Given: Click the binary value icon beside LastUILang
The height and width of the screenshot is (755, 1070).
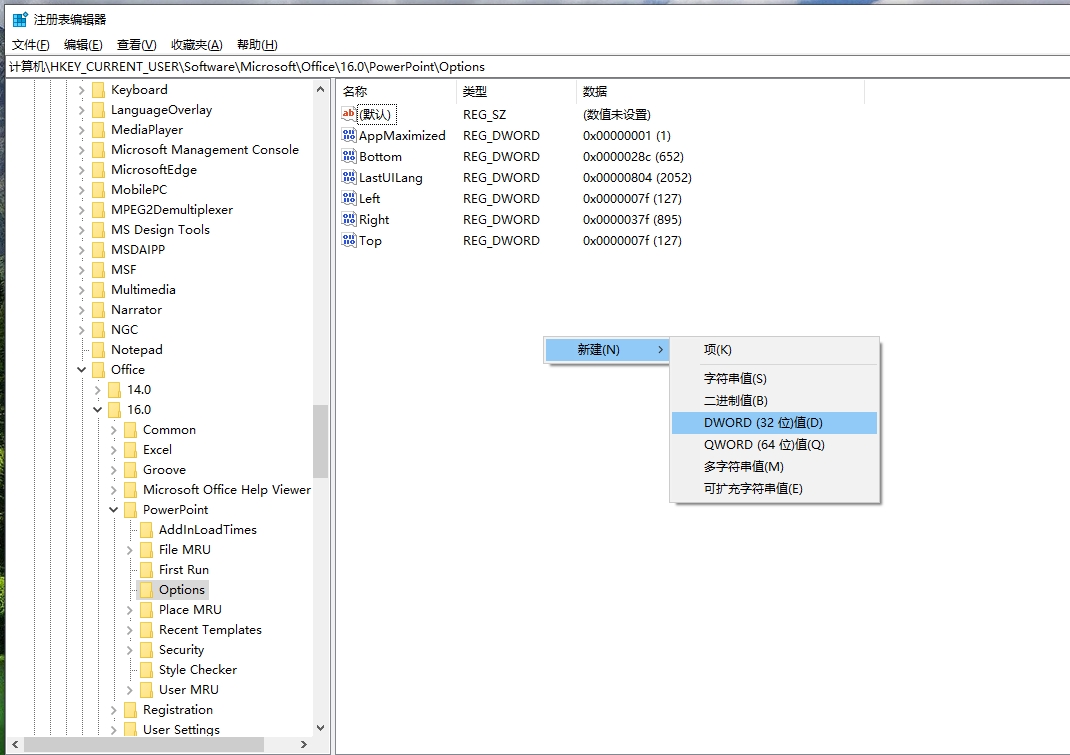Looking at the screenshot, I should point(348,177).
